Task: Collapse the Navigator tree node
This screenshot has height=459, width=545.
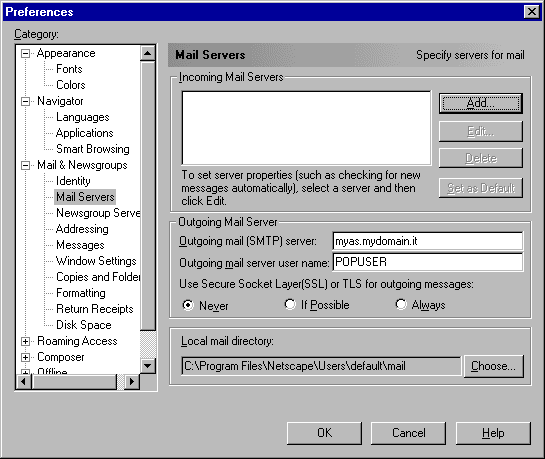Action: coord(25,101)
